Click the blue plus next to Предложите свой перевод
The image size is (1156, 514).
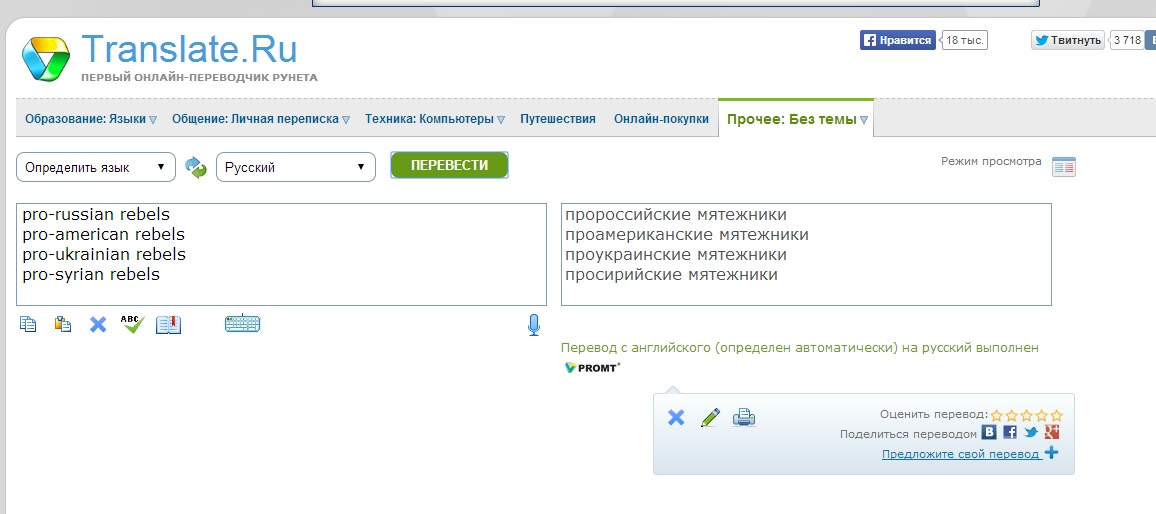point(1052,453)
